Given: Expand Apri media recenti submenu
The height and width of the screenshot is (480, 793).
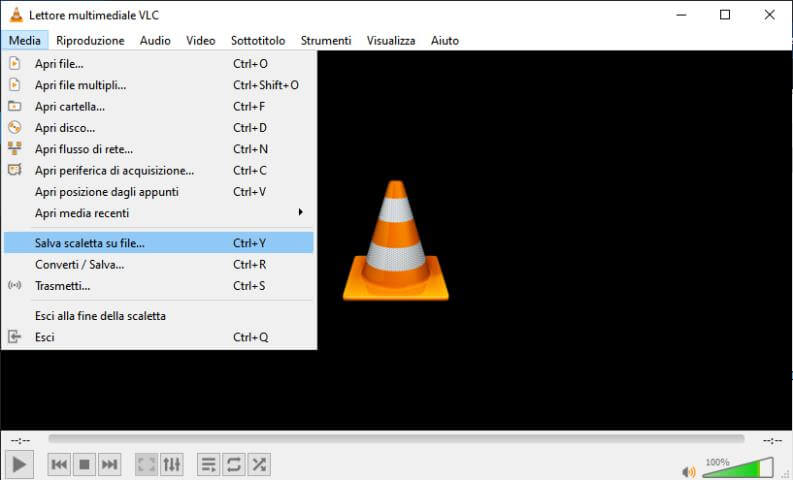Looking at the screenshot, I should pos(158,212).
